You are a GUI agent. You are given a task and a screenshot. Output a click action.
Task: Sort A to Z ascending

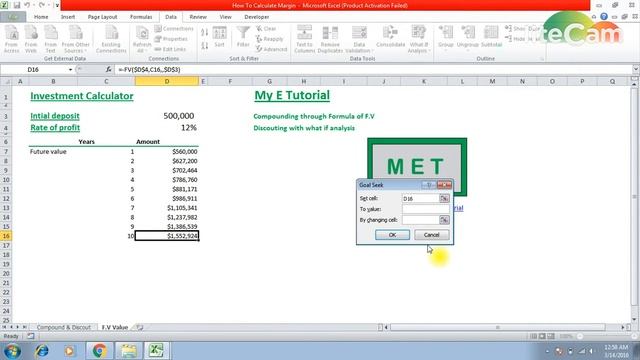pos(204,32)
